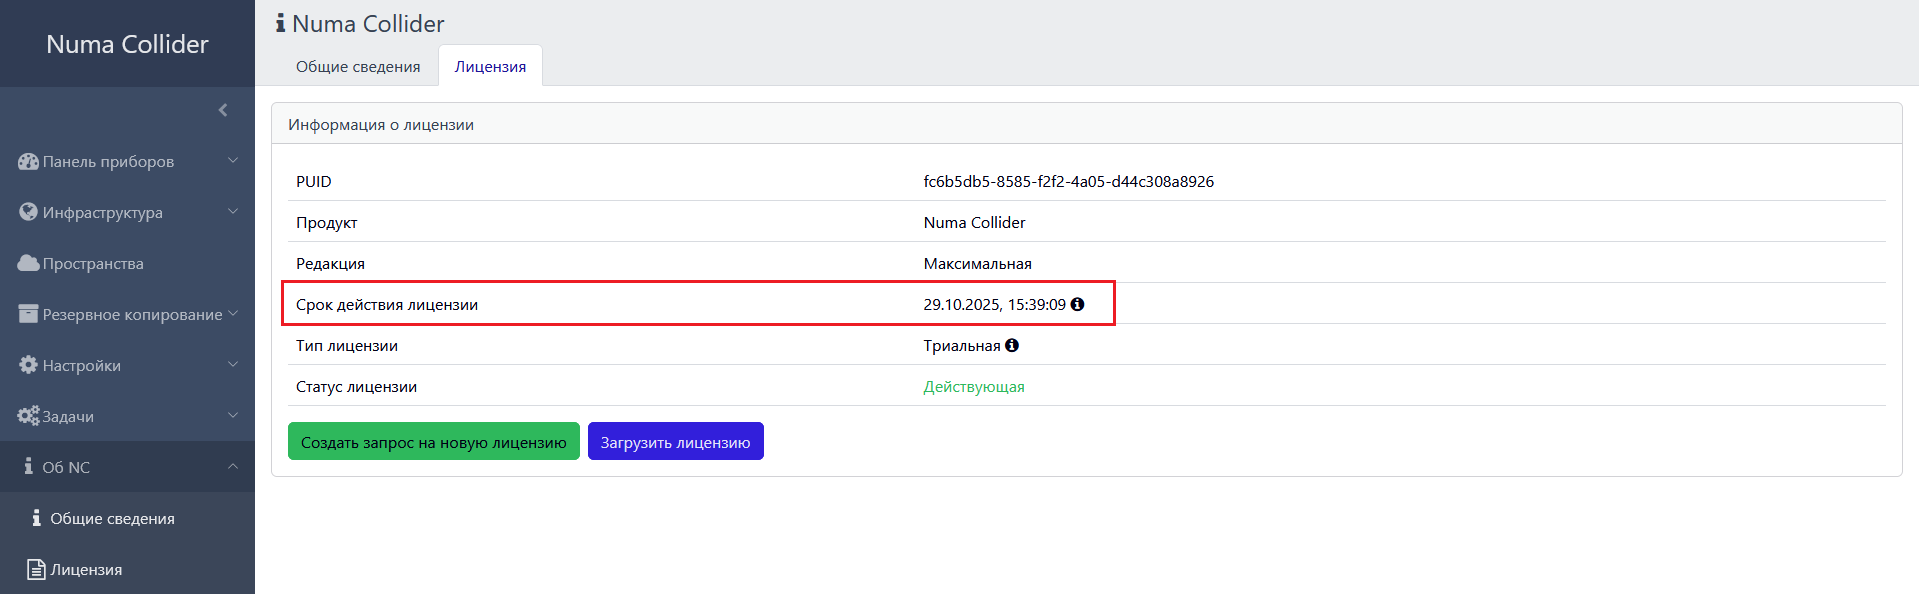
Task: Click the gear icon beside Настройки
Action: pos(28,365)
